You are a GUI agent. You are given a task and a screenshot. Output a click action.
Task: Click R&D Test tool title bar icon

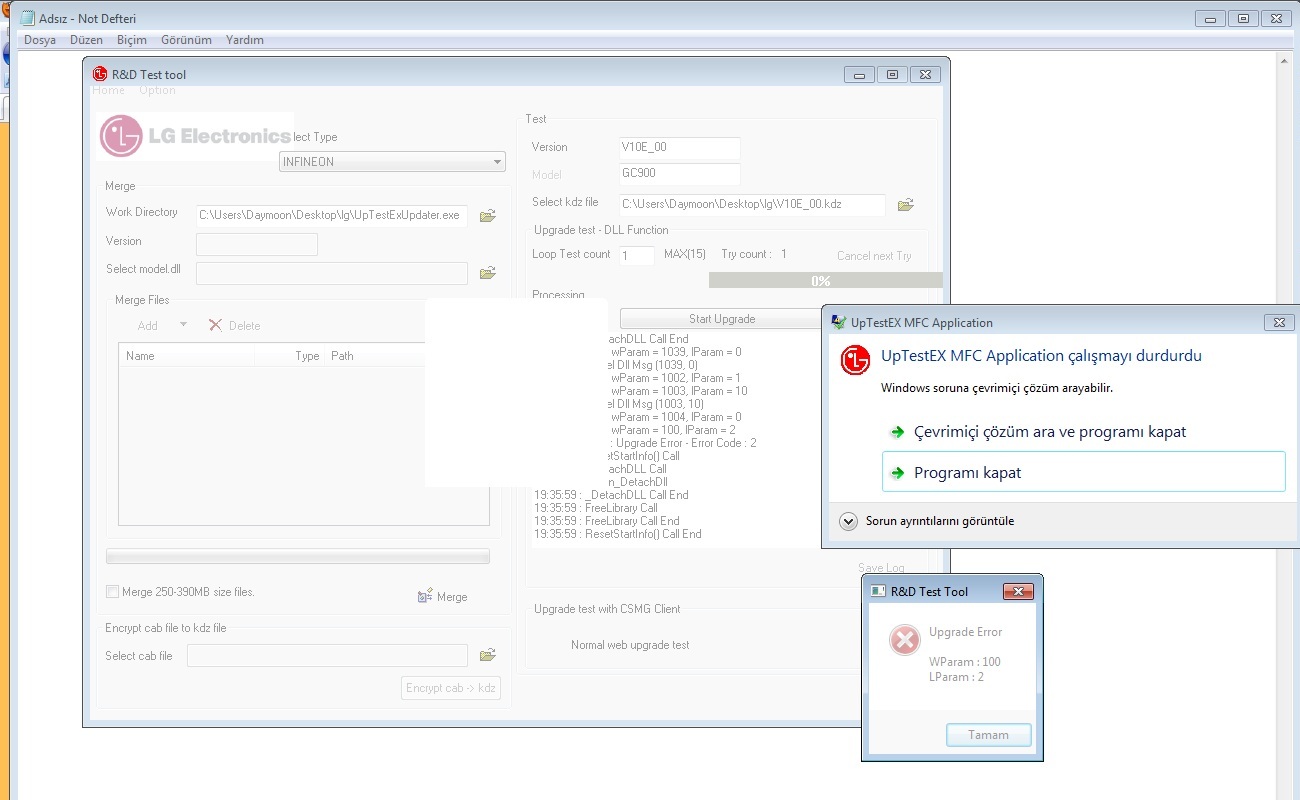tap(100, 74)
